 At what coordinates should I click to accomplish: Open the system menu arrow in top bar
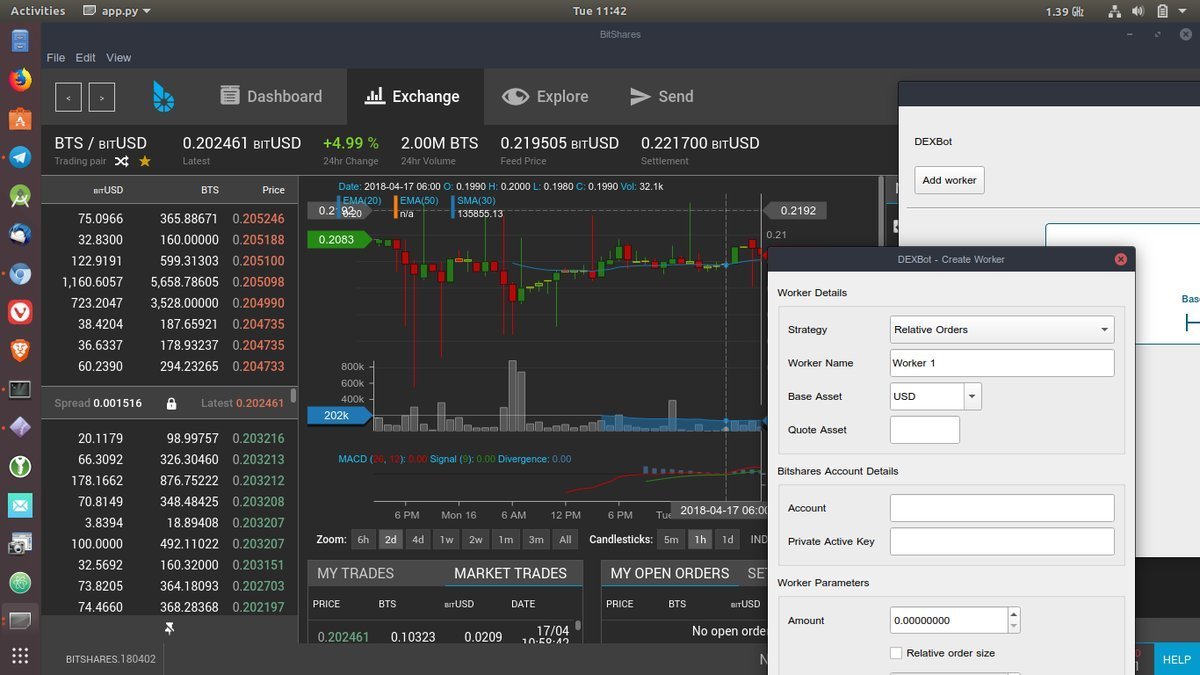1184,11
